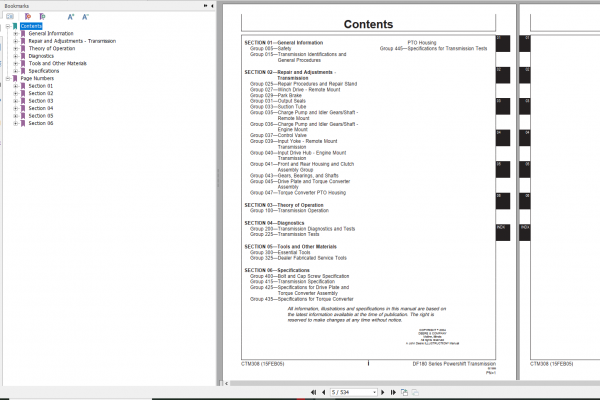Open the Section 04 bookmark
600x400 pixels.
point(41,108)
